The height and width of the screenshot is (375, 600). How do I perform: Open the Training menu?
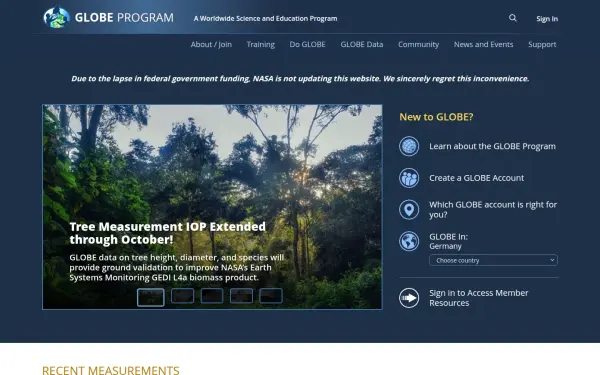[x=261, y=44]
